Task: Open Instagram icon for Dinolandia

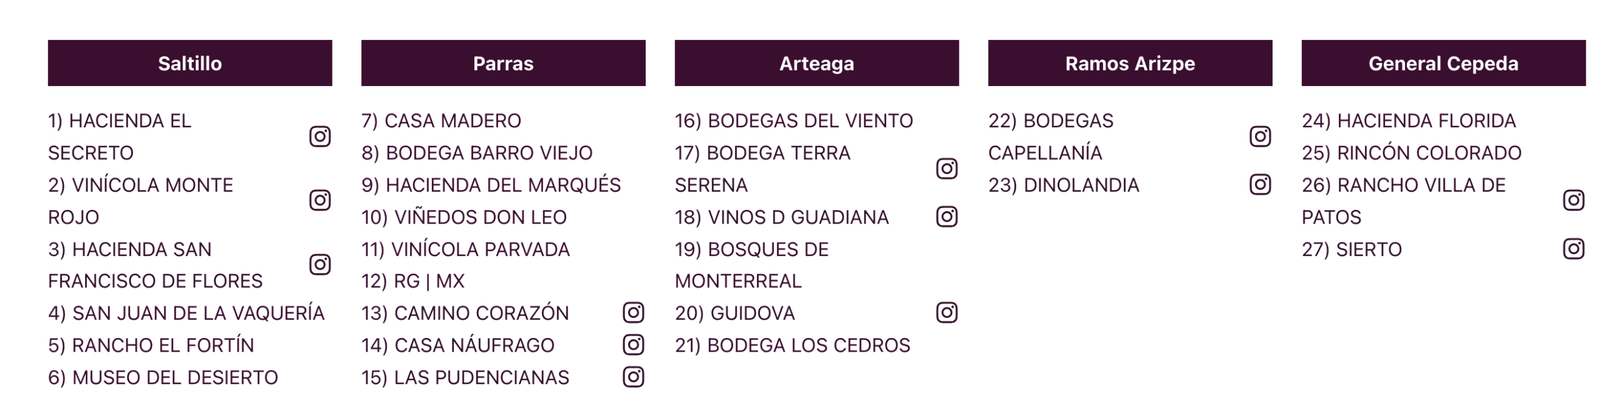Action: click(1260, 184)
